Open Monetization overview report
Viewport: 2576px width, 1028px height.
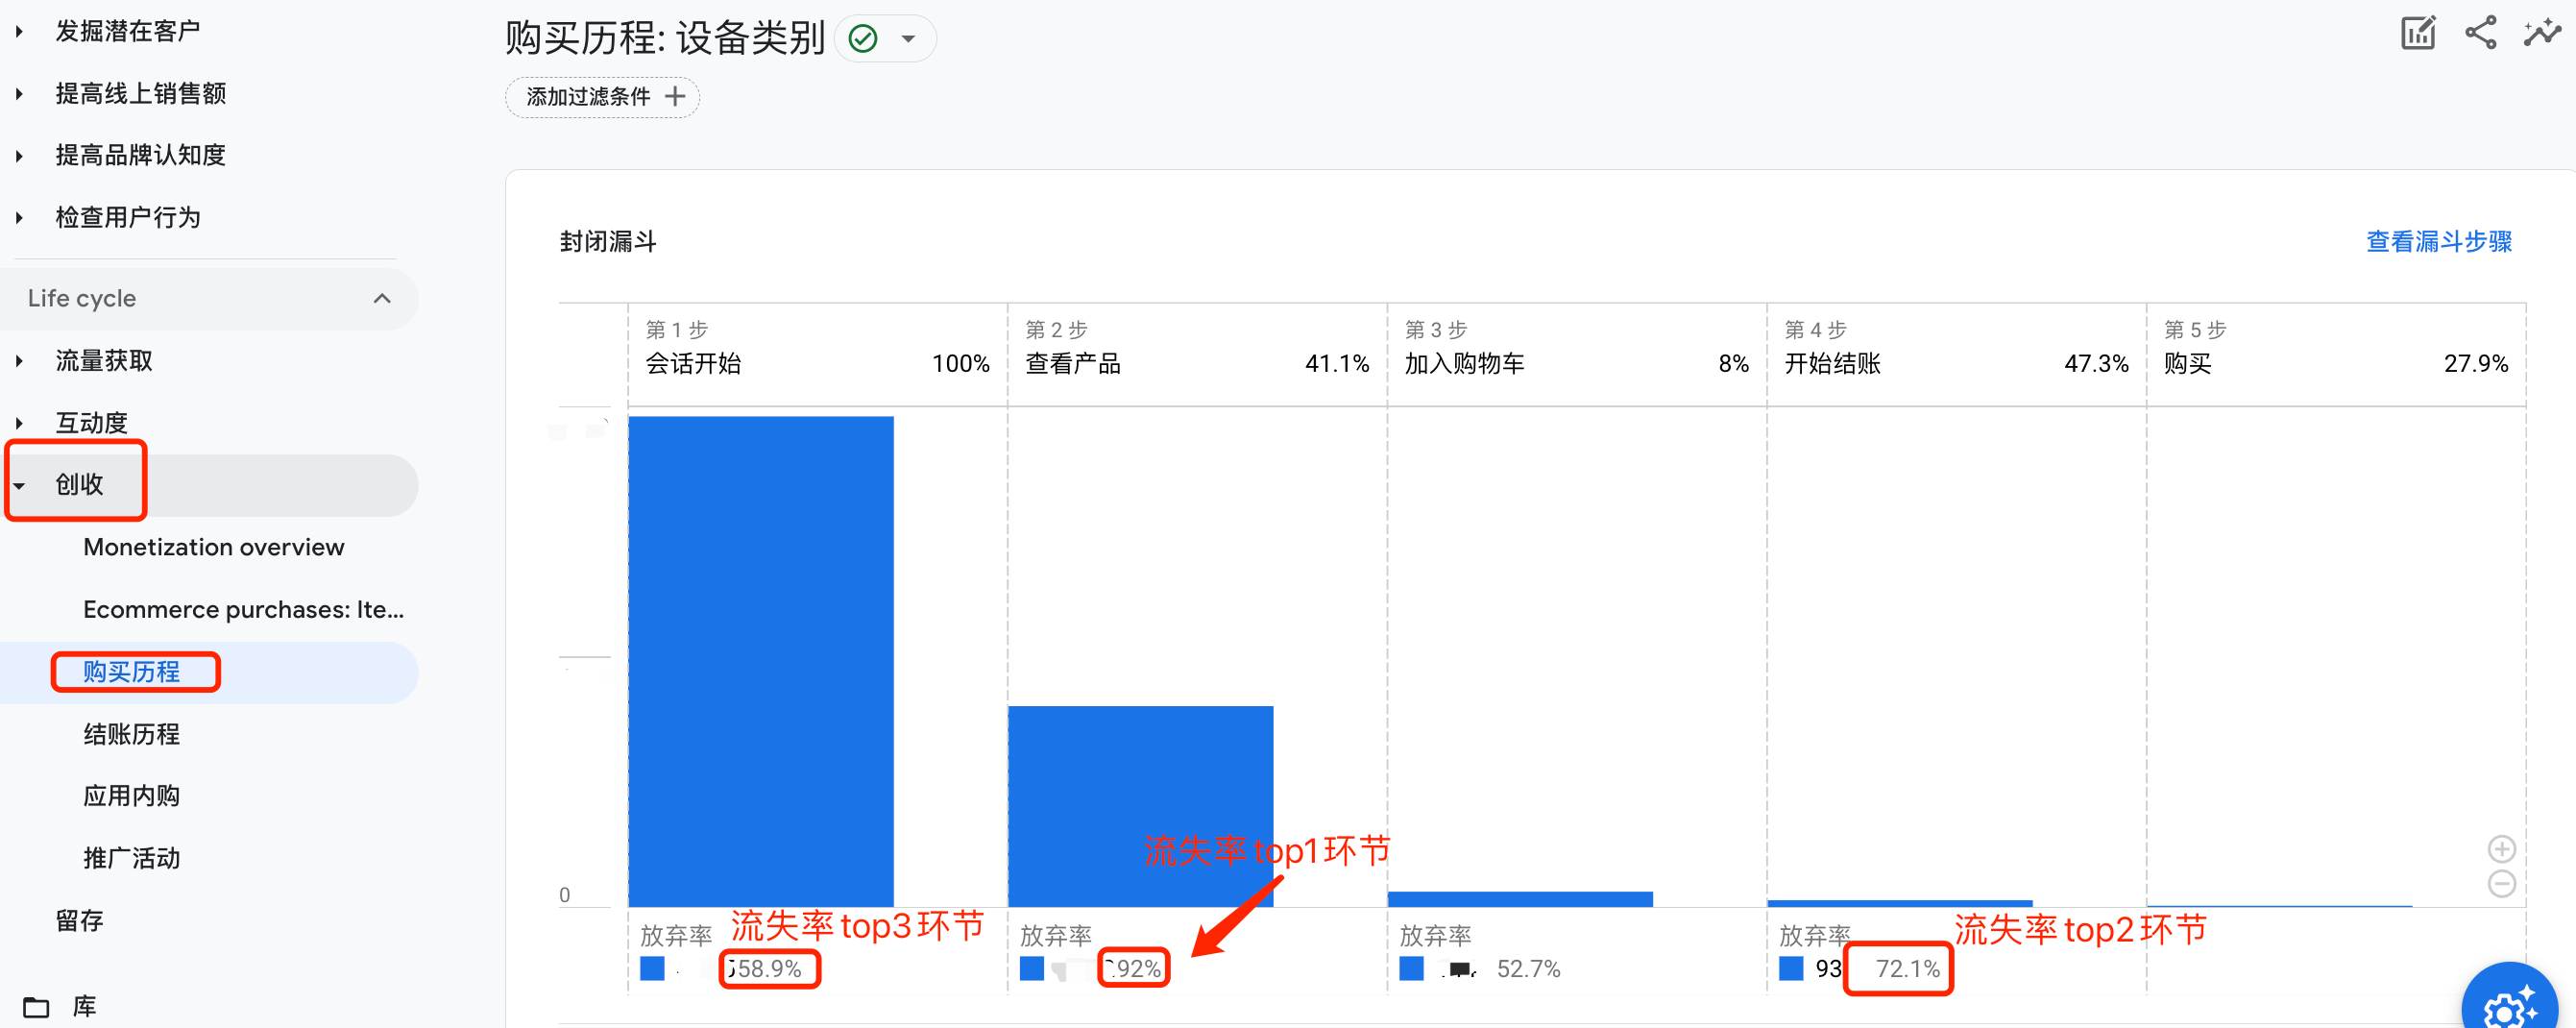[214, 547]
